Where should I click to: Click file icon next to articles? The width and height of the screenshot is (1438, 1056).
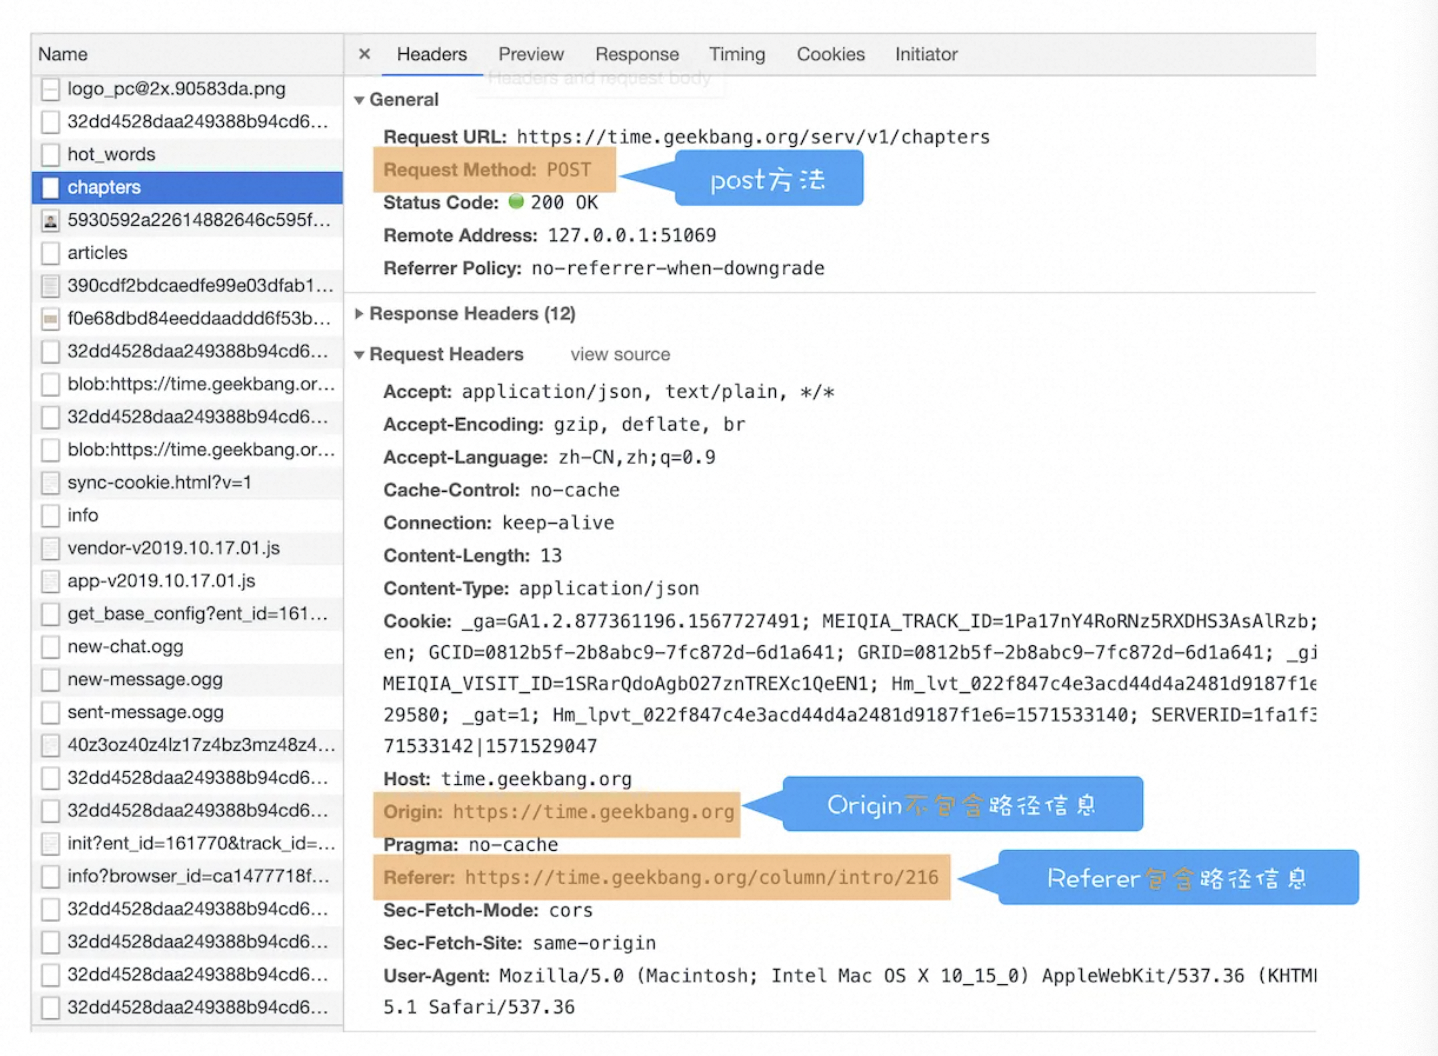(x=50, y=254)
